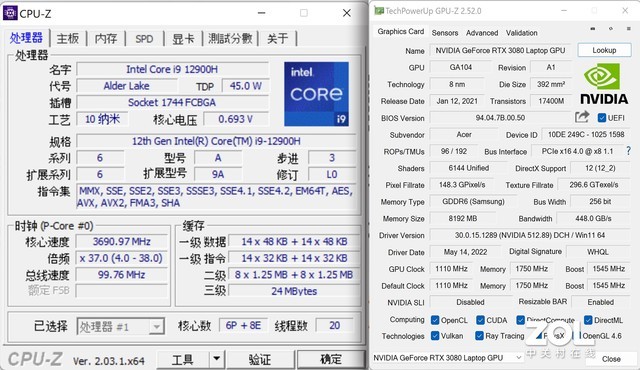Screen dimensions: 640x370
Task: Click the '45.0 W' TDP value
Action: (x=245, y=86)
